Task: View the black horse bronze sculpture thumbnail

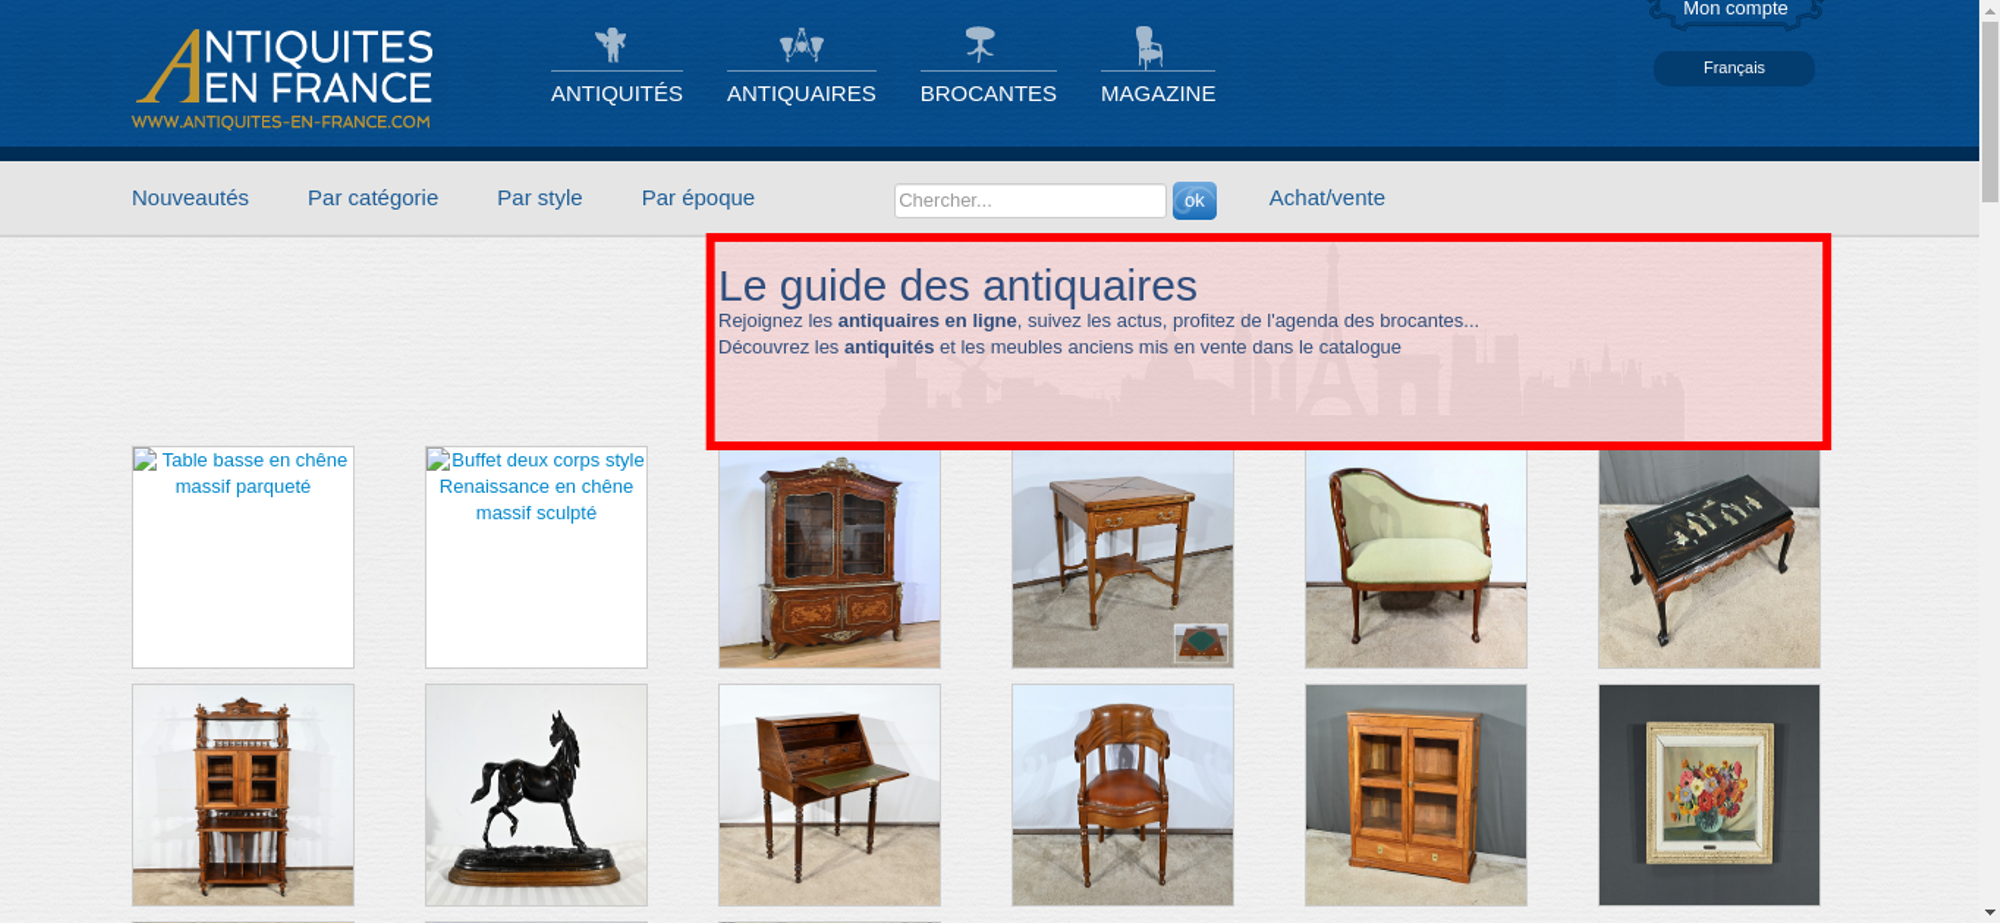Action: [536, 795]
